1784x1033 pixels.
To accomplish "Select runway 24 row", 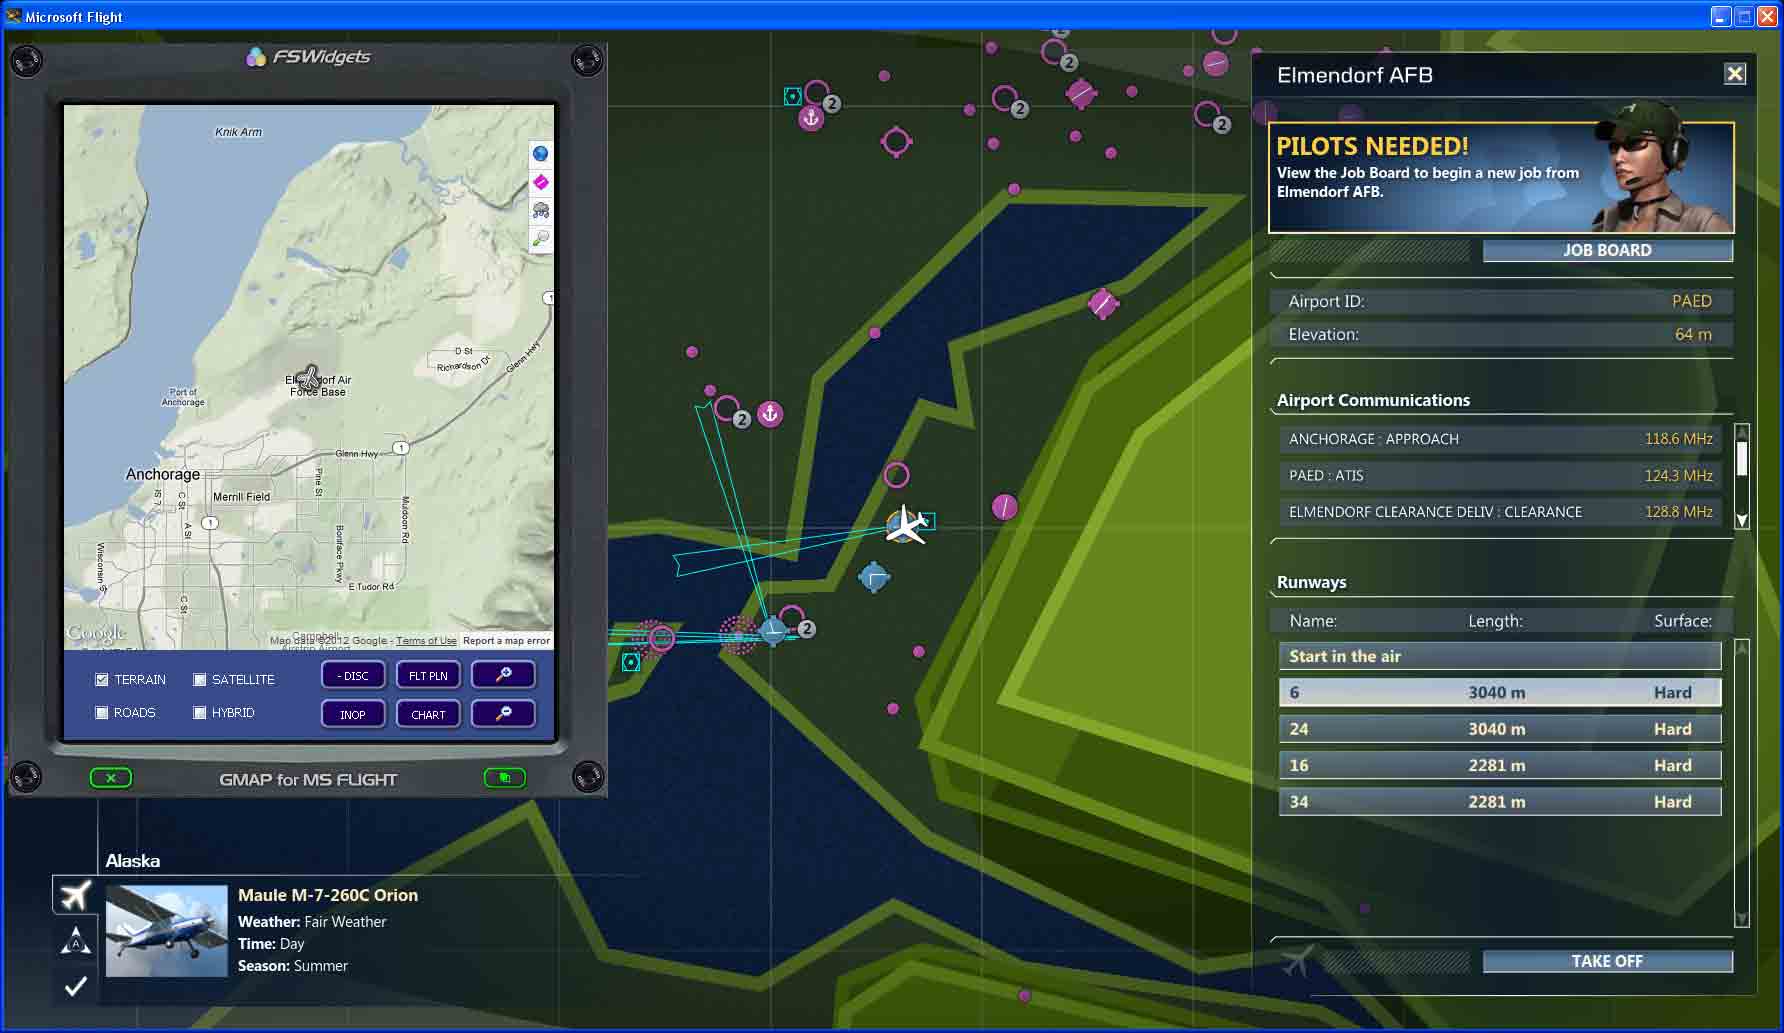I will 1500,729.
